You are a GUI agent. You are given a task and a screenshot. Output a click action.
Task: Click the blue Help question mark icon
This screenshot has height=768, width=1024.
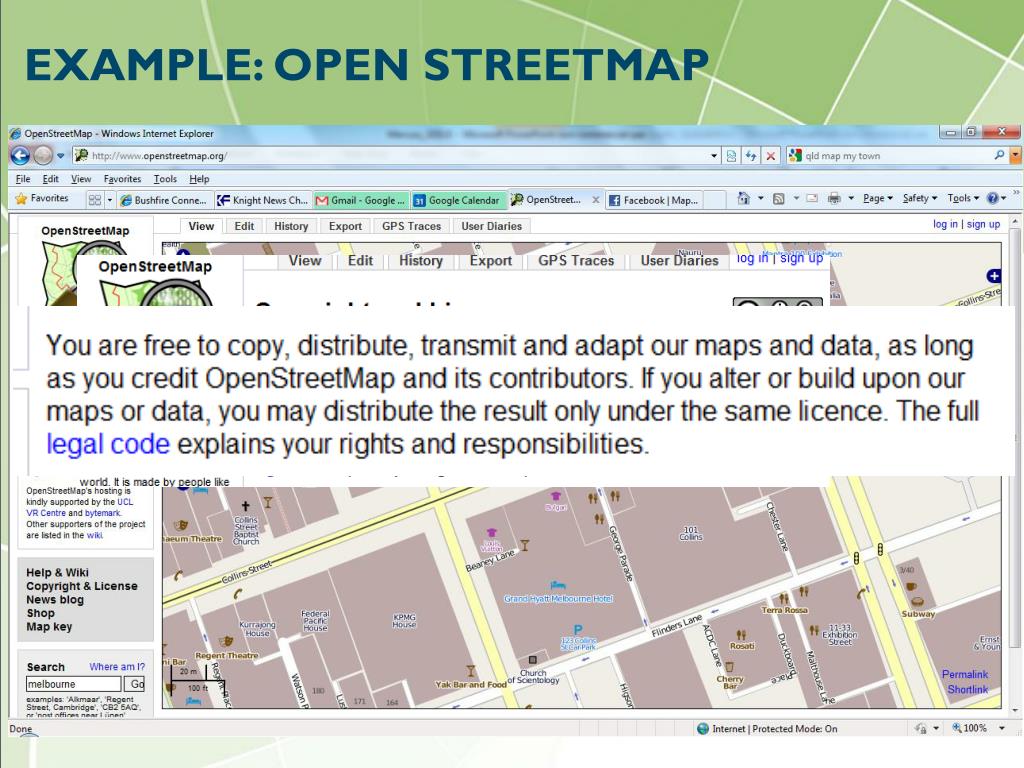pos(992,198)
